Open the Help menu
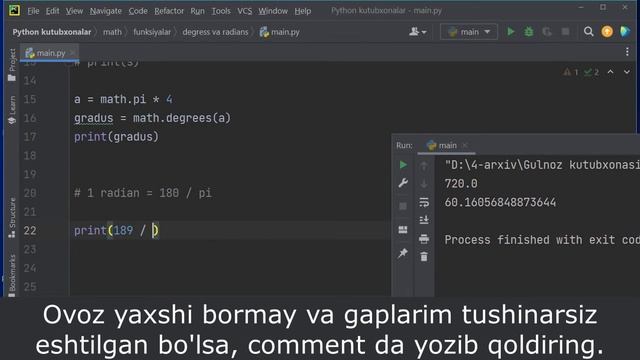This screenshot has width=640, height=360. click(303, 11)
